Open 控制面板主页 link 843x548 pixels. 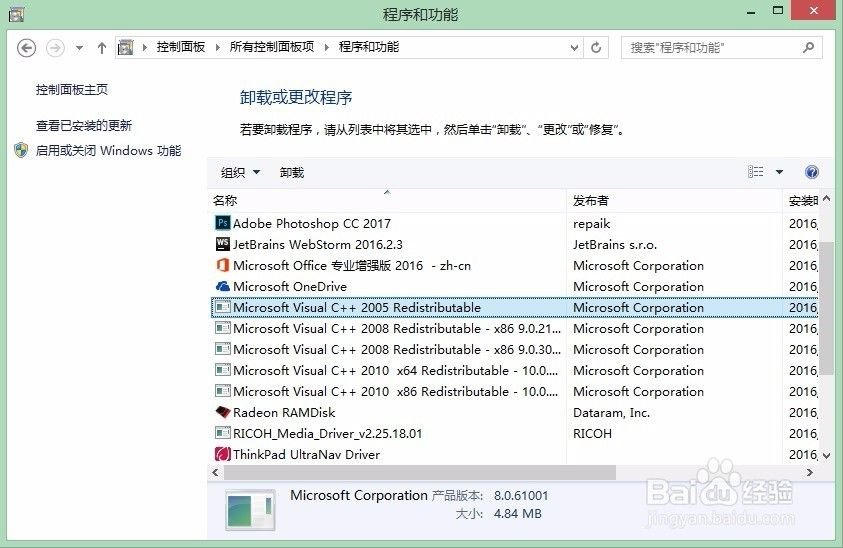coord(72,89)
